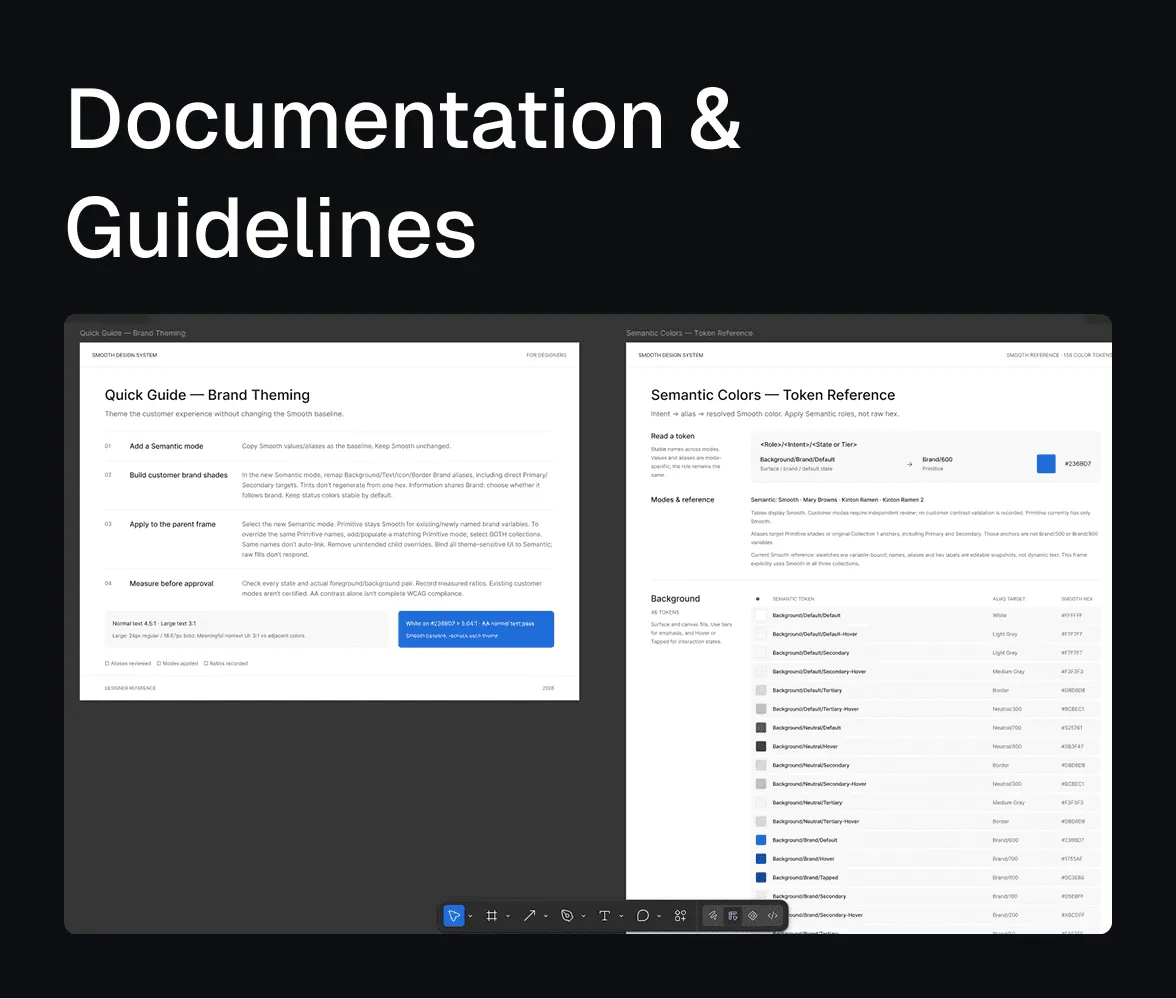Screen dimensions: 1176x999
Task: Click the blue White on #2368D7 contrast card
Action: tap(476, 629)
